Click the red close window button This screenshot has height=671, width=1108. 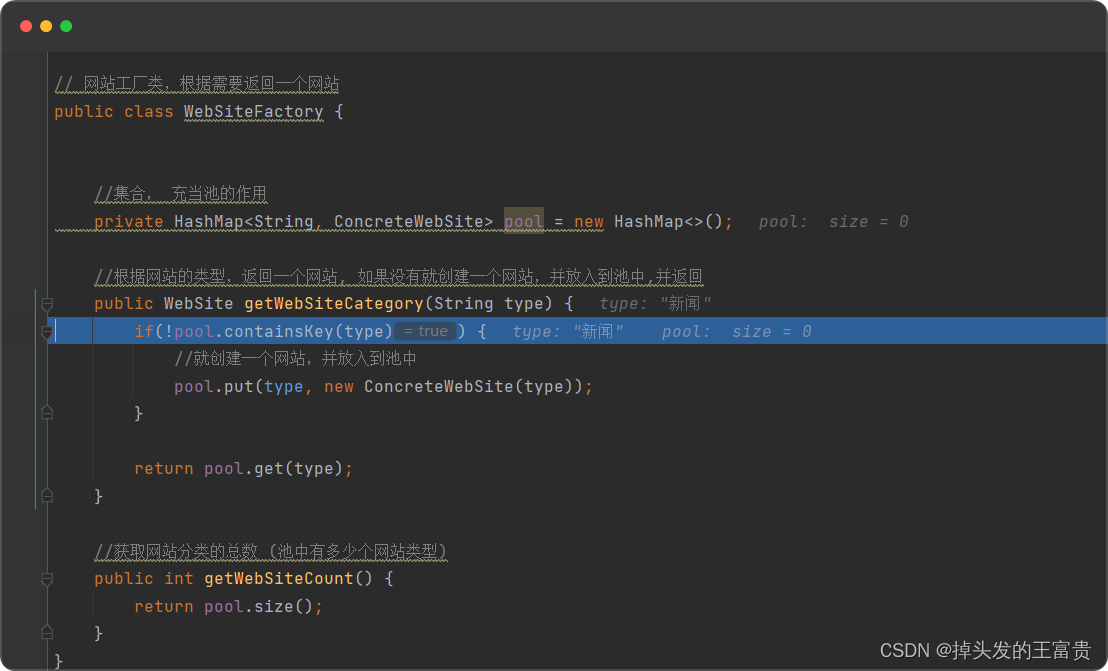[x=26, y=26]
